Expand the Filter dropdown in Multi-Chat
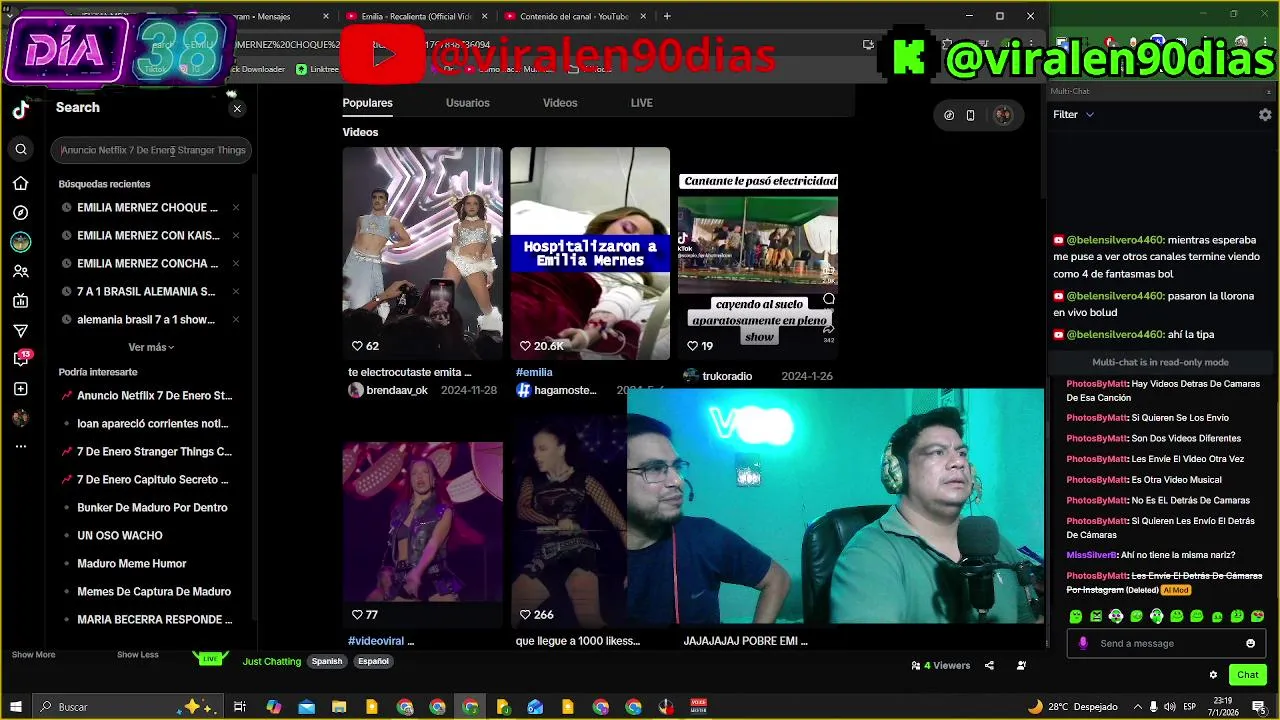This screenshot has height=720, width=1280. [x=1074, y=115]
